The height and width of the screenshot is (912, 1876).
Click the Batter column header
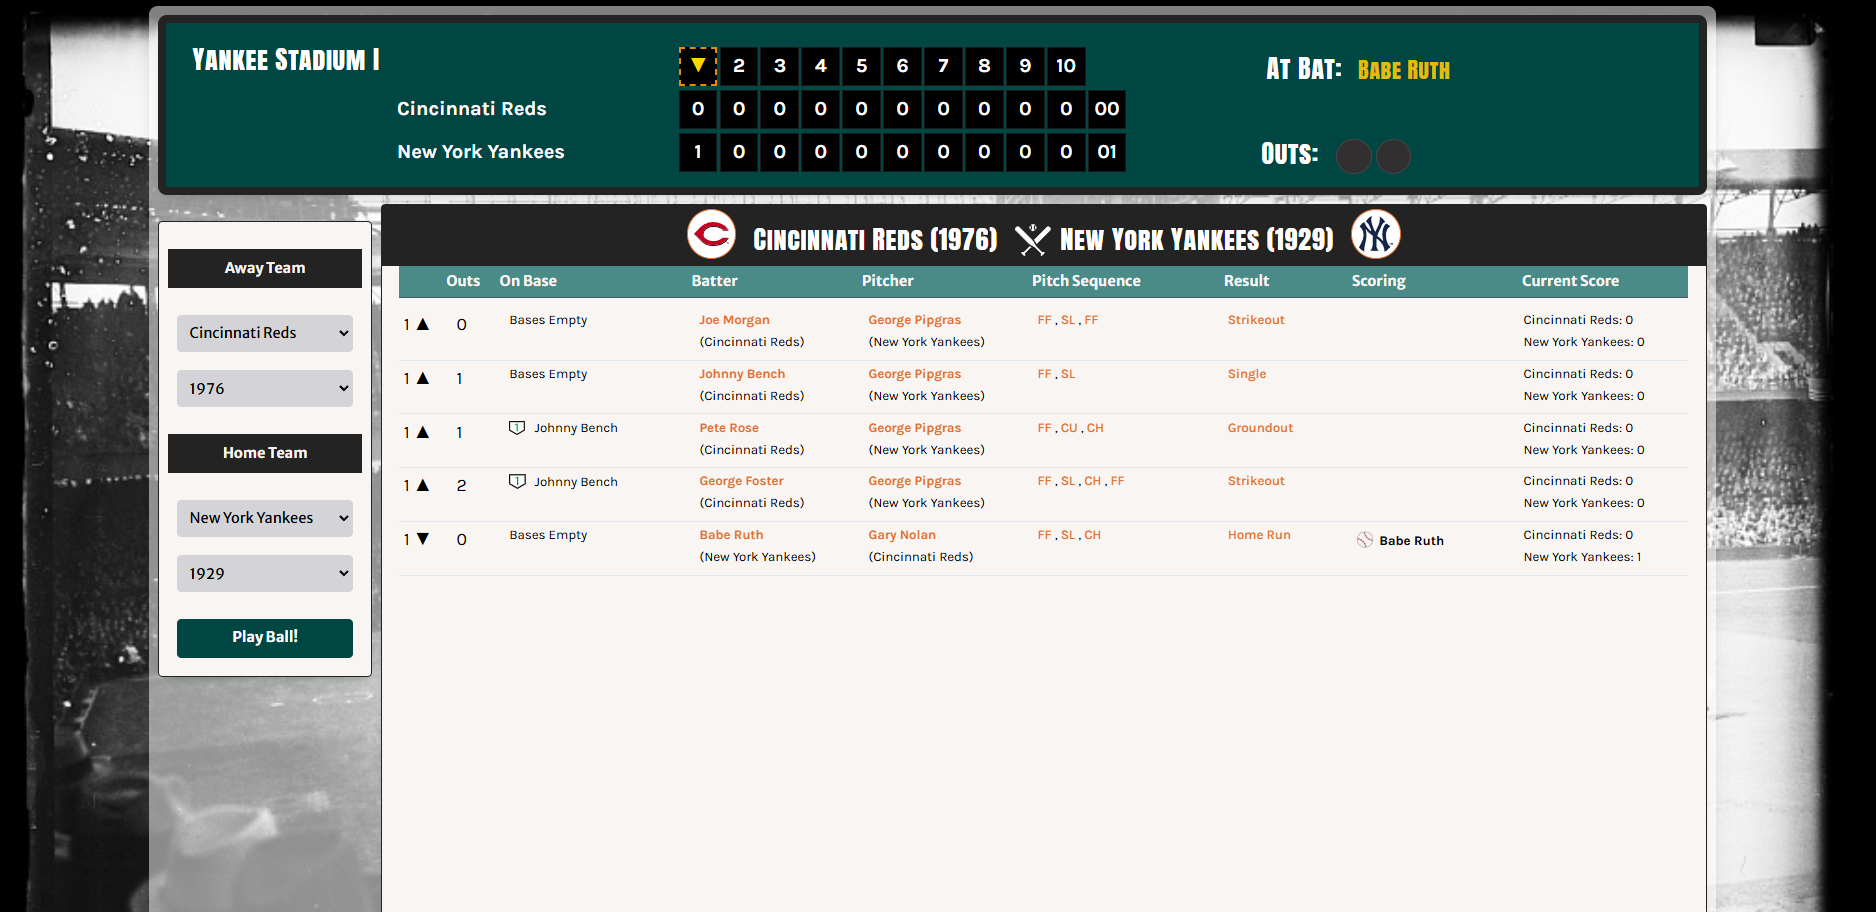[x=714, y=281]
